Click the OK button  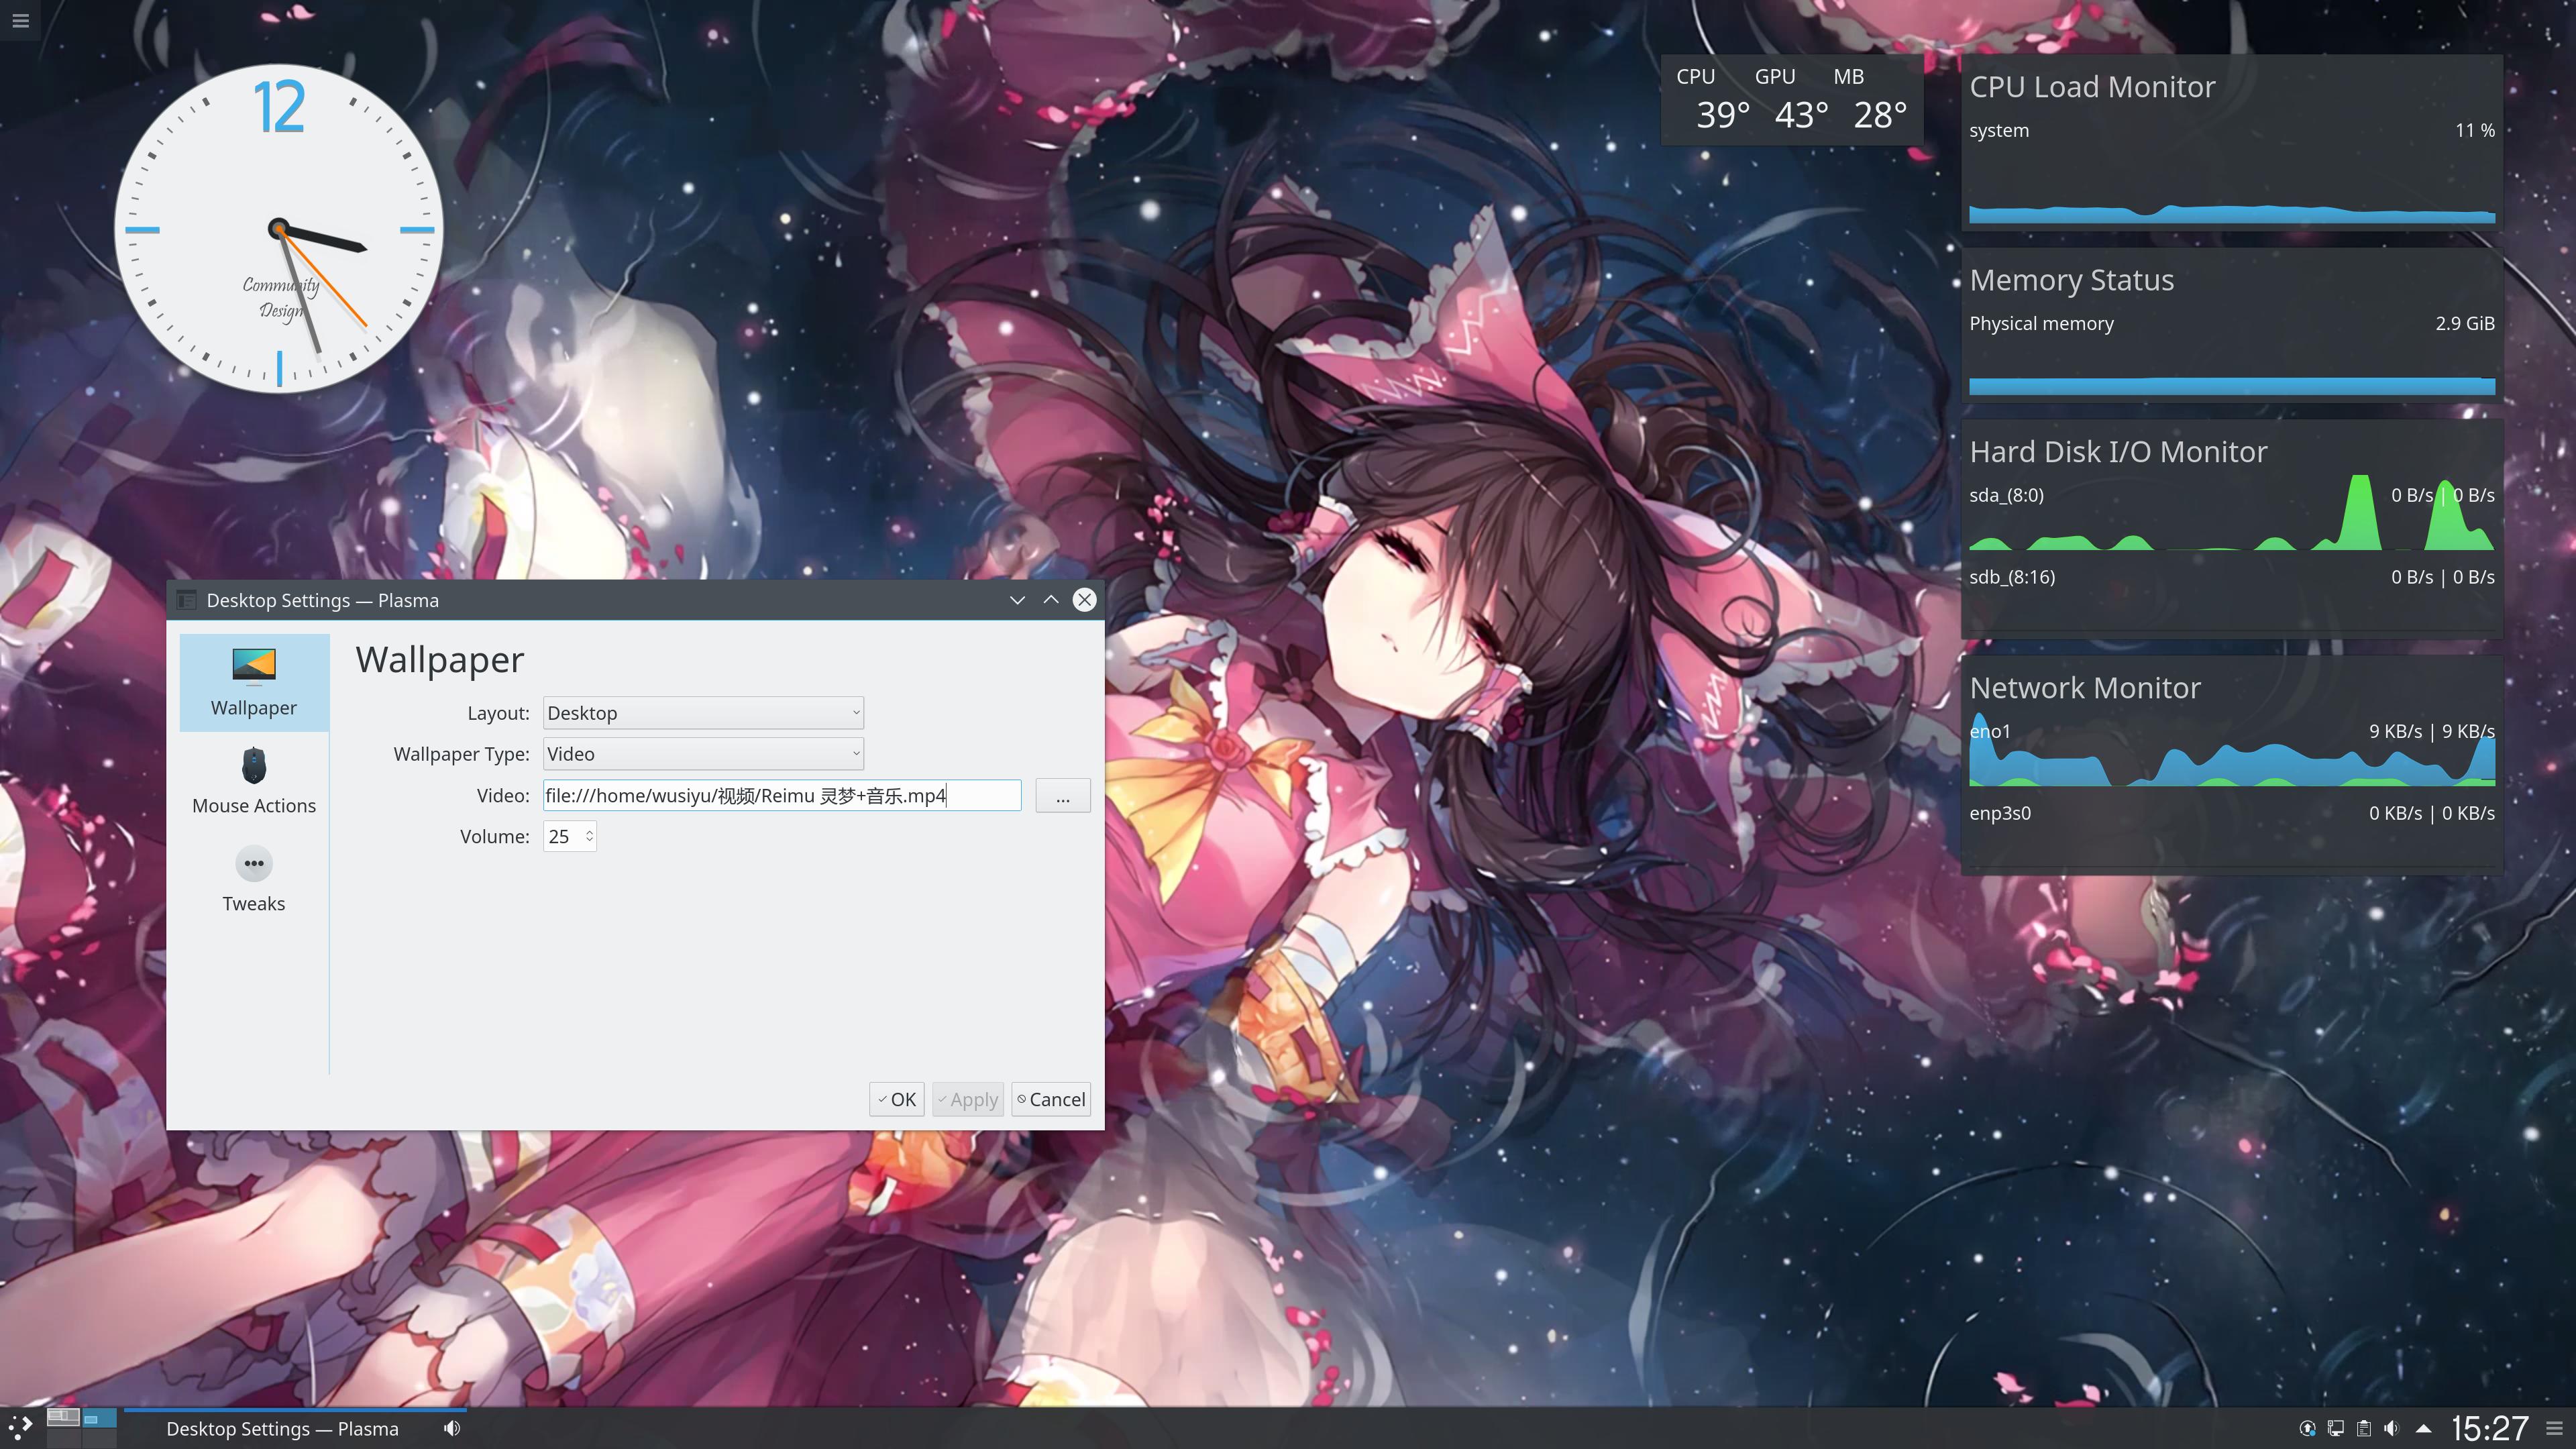click(896, 1099)
